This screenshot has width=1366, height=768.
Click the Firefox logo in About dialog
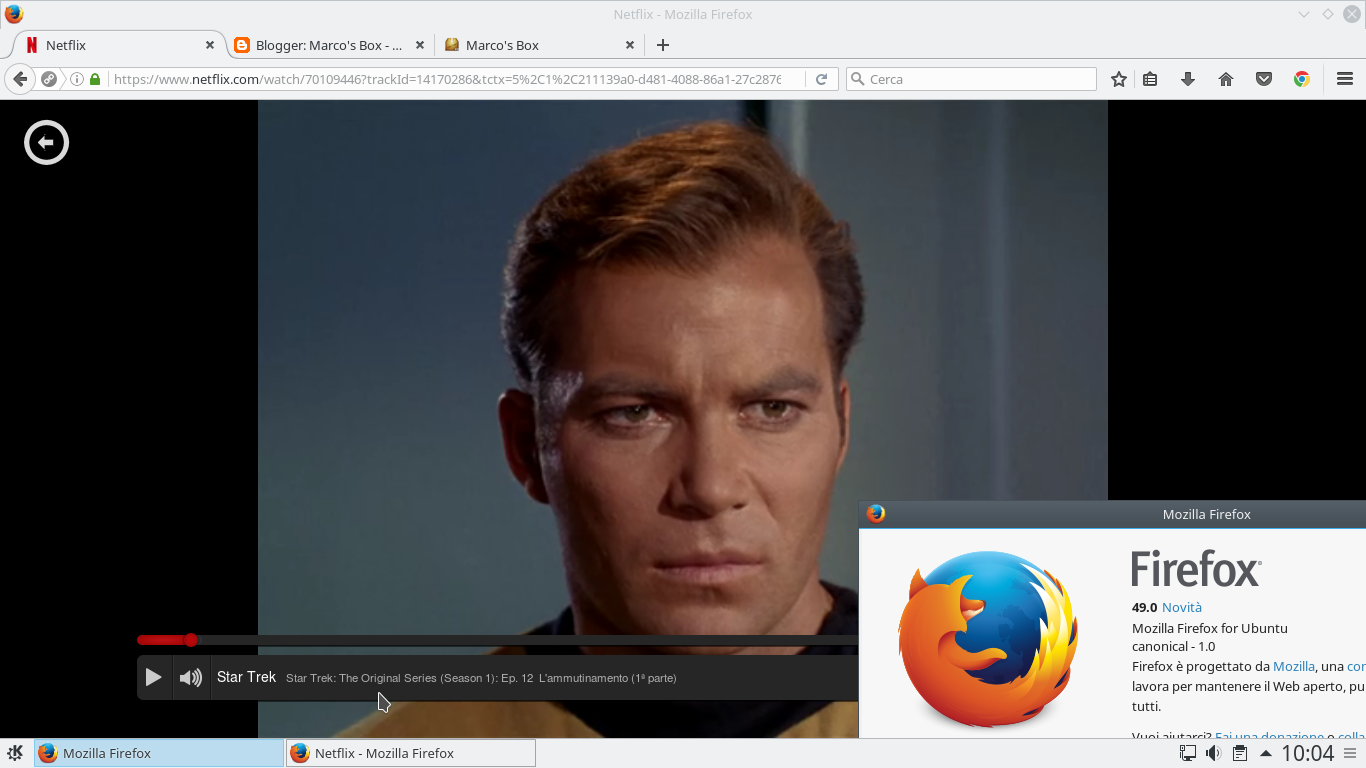[x=988, y=639]
